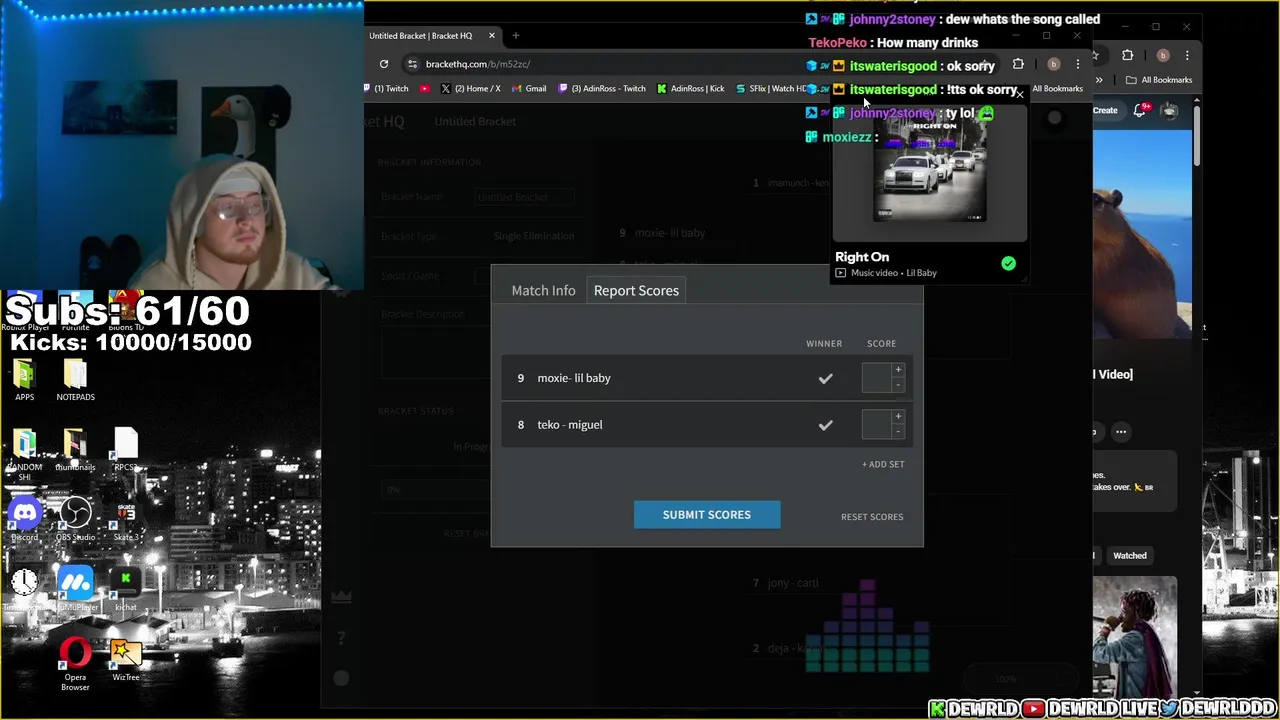This screenshot has height=720, width=1280.
Task: Open WizTree desktop shortcut
Action: point(125,660)
